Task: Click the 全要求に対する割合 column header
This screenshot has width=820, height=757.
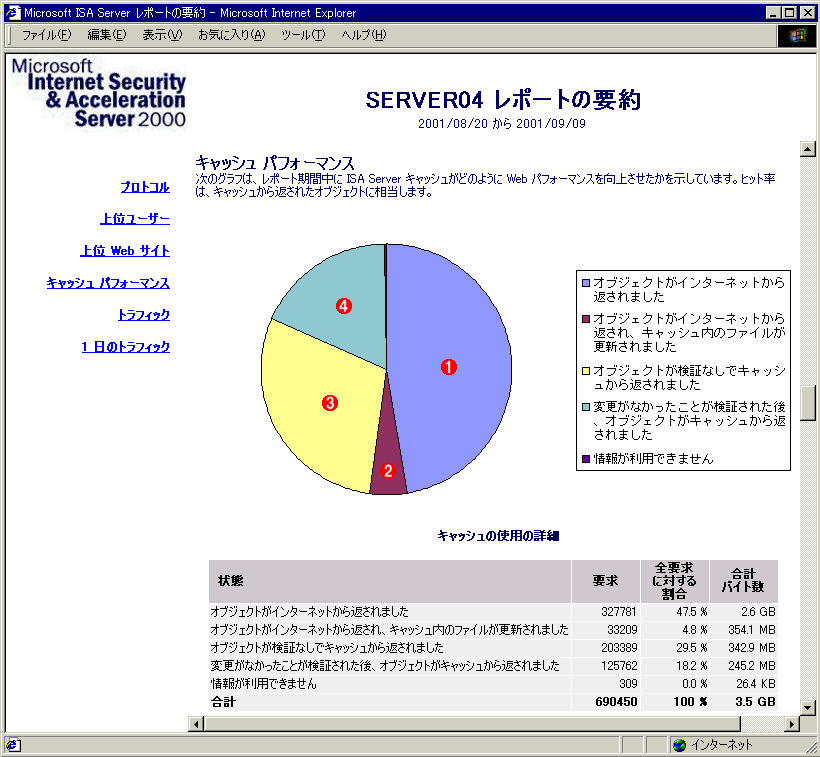Action: coord(675,581)
